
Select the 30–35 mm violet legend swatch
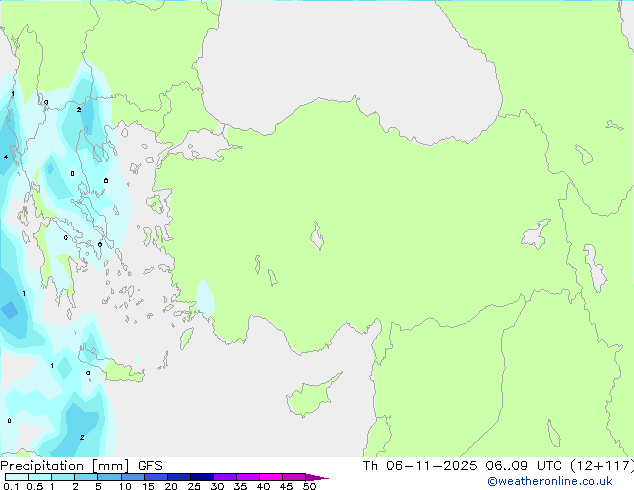tap(225, 477)
